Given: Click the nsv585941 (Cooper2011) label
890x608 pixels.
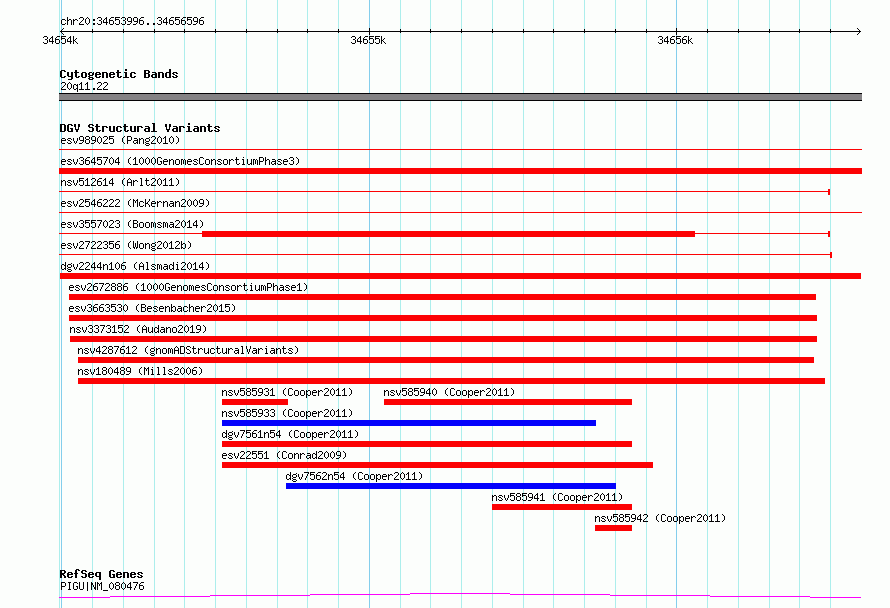Looking at the screenshot, I should point(557,497).
